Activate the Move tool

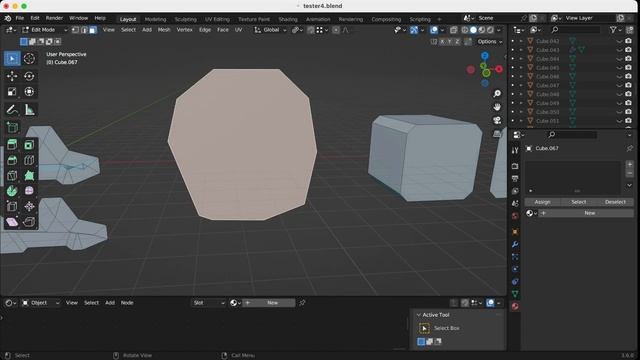(12, 76)
